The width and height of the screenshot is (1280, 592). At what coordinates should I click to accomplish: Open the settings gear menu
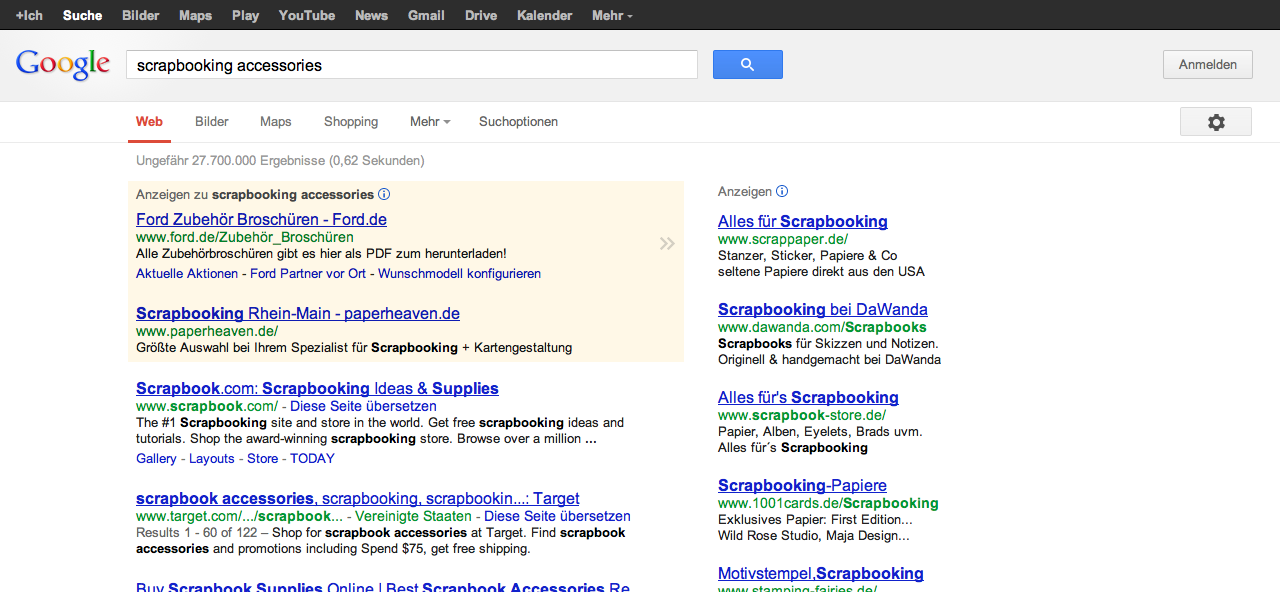tap(1215, 122)
